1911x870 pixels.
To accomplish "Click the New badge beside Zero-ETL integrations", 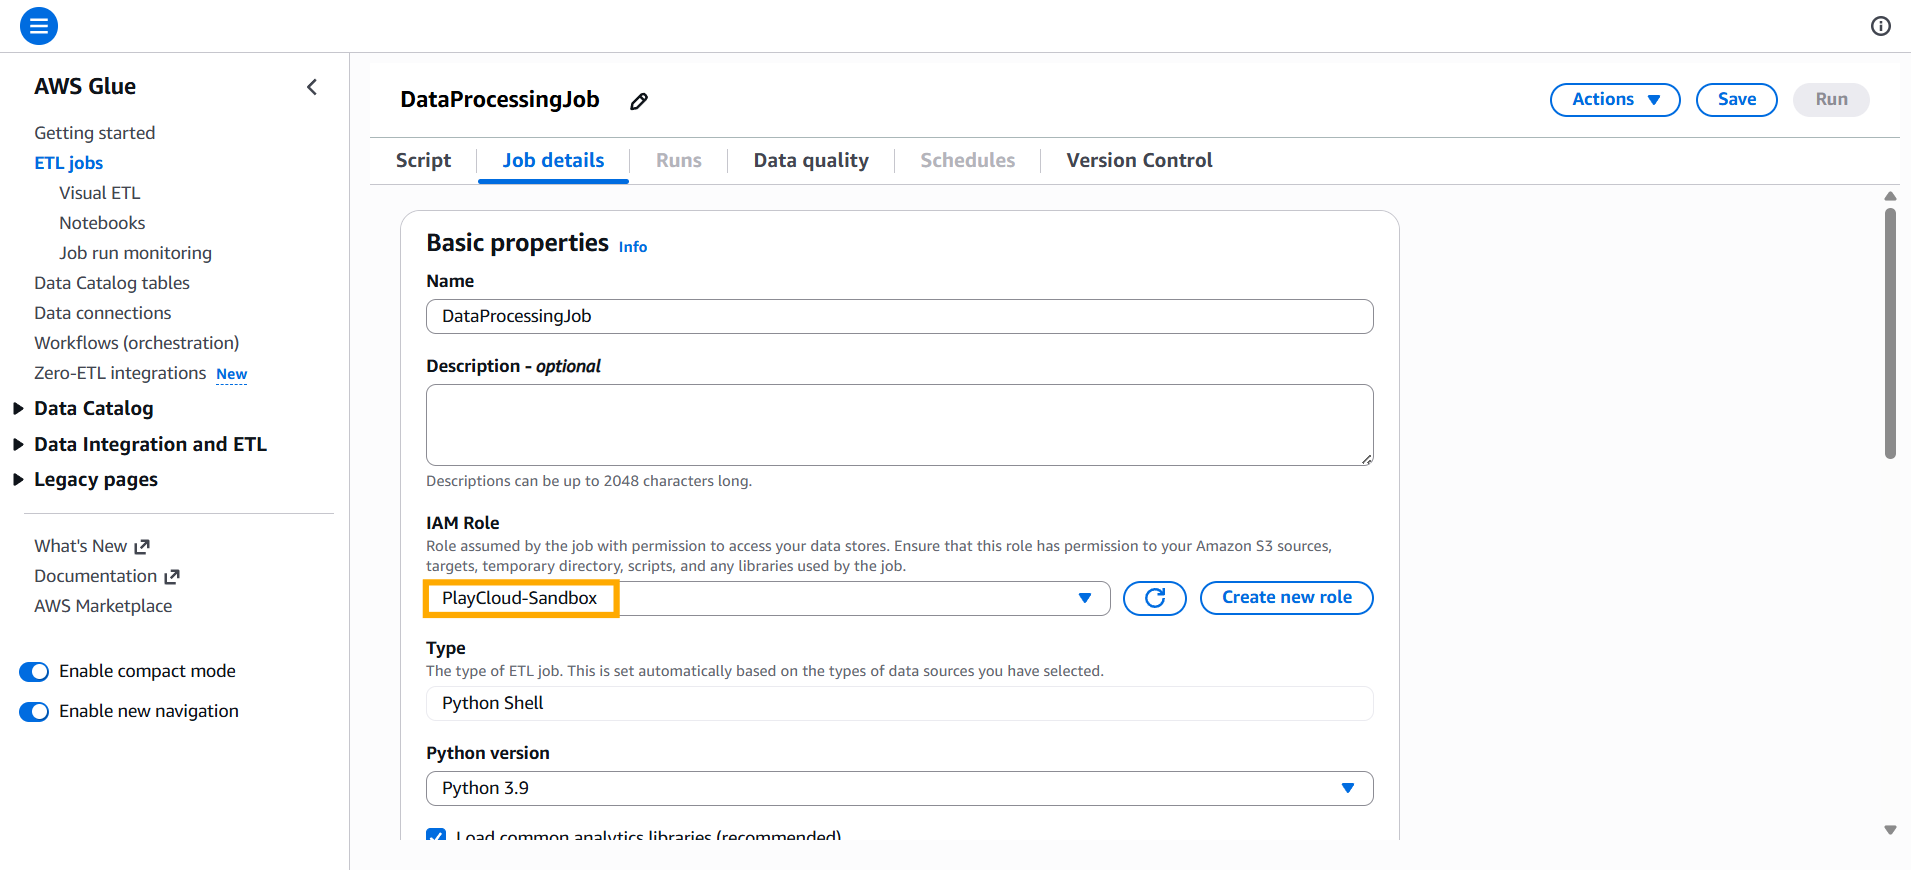I will click(232, 374).
